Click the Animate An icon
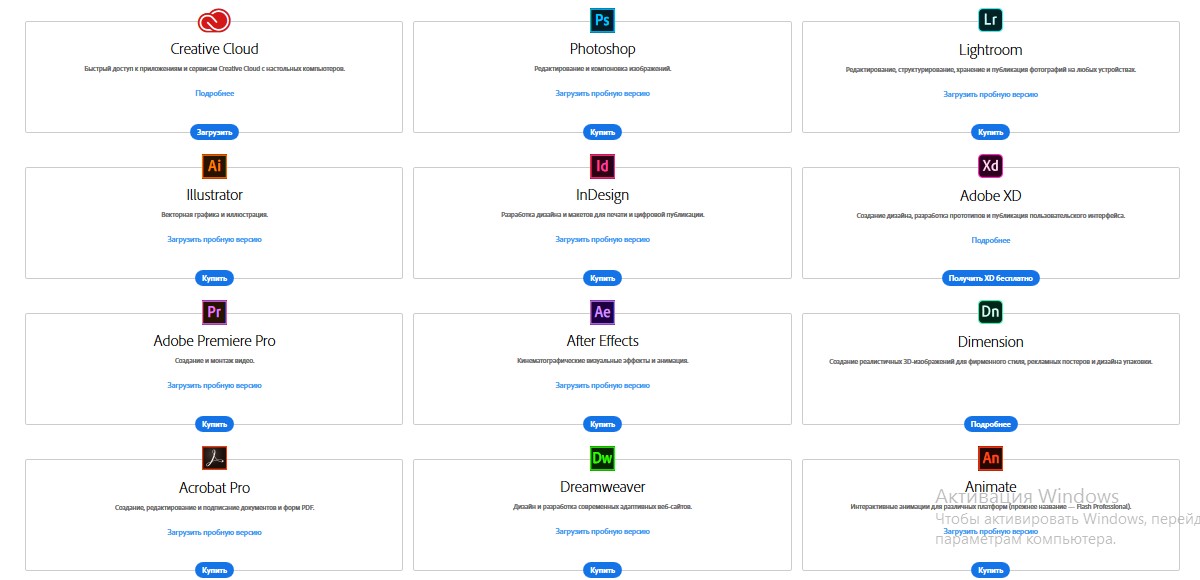This screenshot has width=1200, height=580. pos(990,458)
